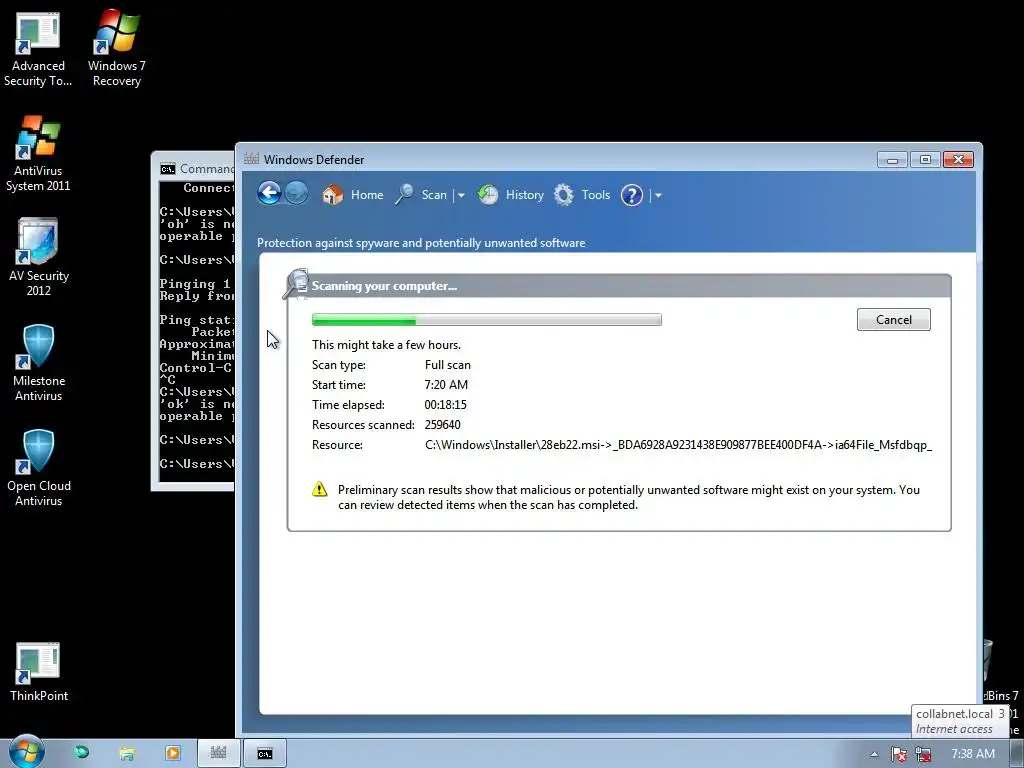Click the collabnet.local network tooltip
This screenshot has height=768, width=1024.
[x=960, y=721]
